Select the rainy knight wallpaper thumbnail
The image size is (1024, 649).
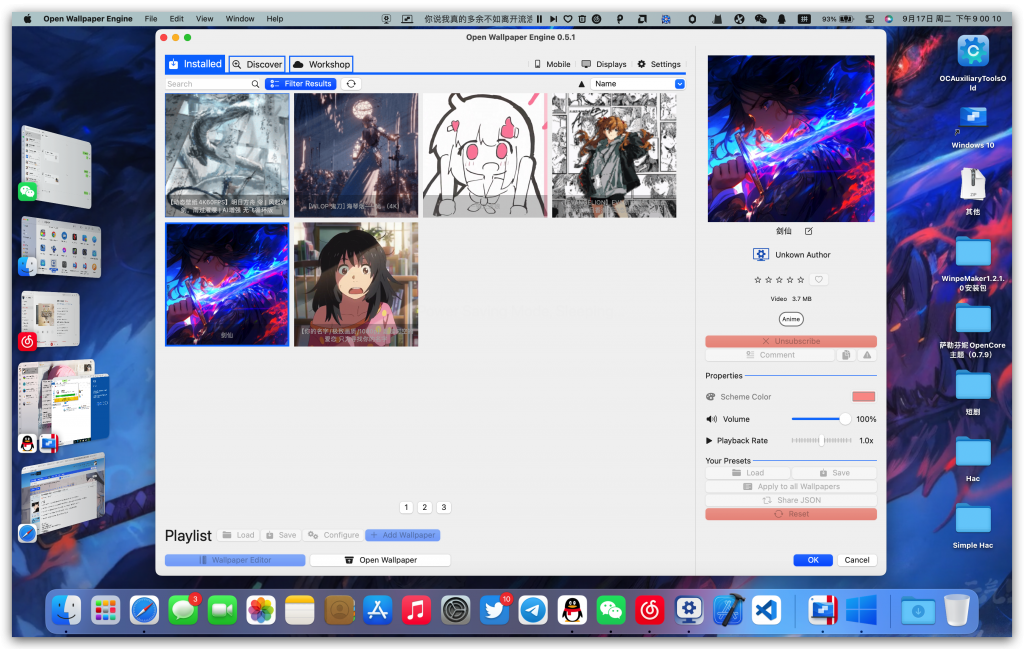click(x=356, y=155)
